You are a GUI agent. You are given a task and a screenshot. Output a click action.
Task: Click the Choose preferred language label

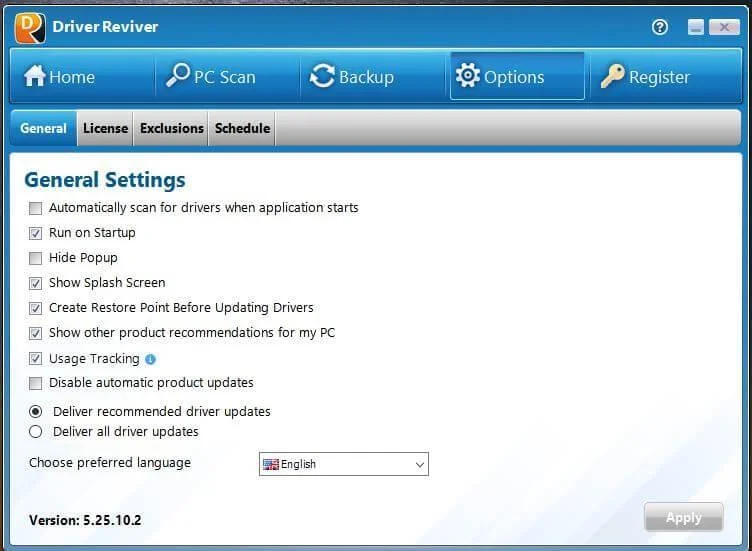coord(110,463)
